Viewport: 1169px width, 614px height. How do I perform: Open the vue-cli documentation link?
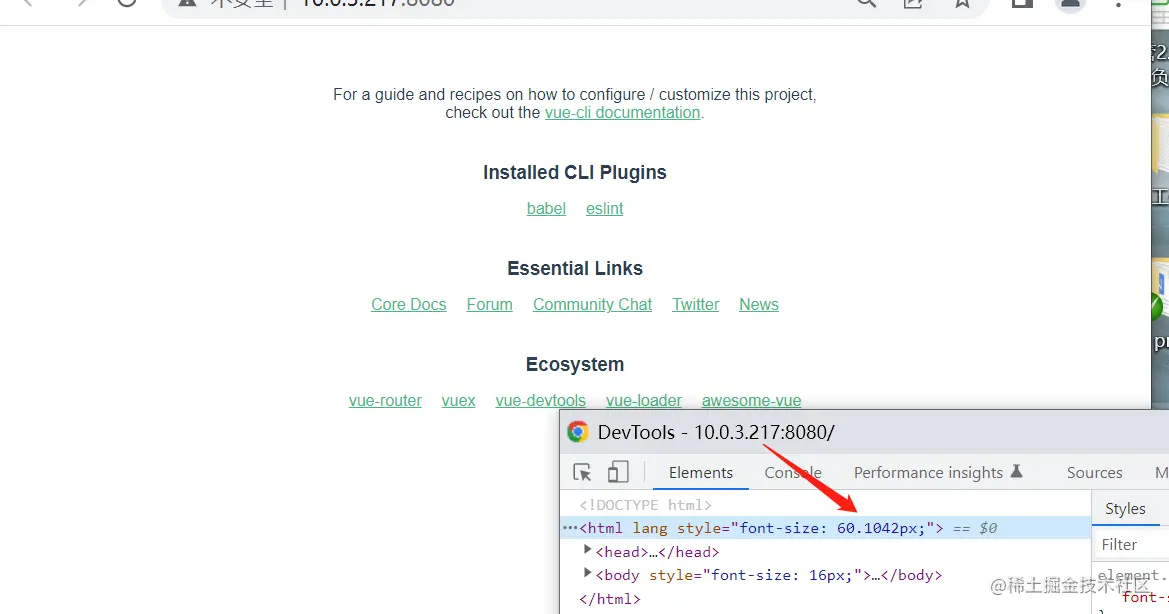(623, 113)
